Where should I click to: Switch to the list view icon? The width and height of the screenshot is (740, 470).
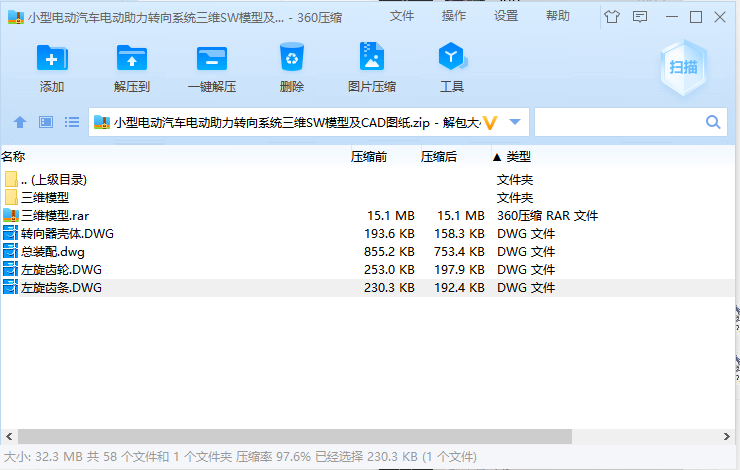point(72,122)
